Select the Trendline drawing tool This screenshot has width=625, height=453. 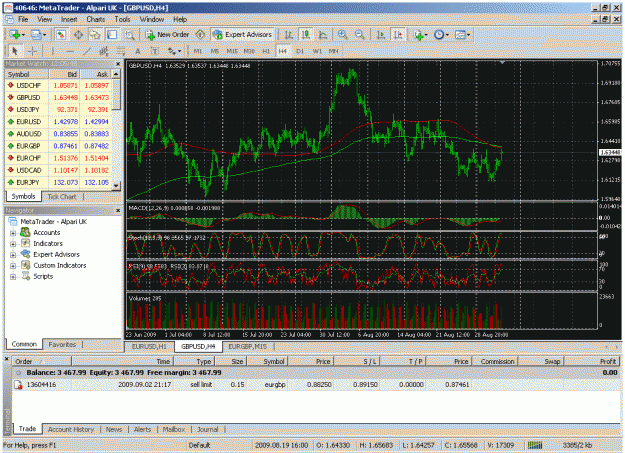tap(87, 51)
